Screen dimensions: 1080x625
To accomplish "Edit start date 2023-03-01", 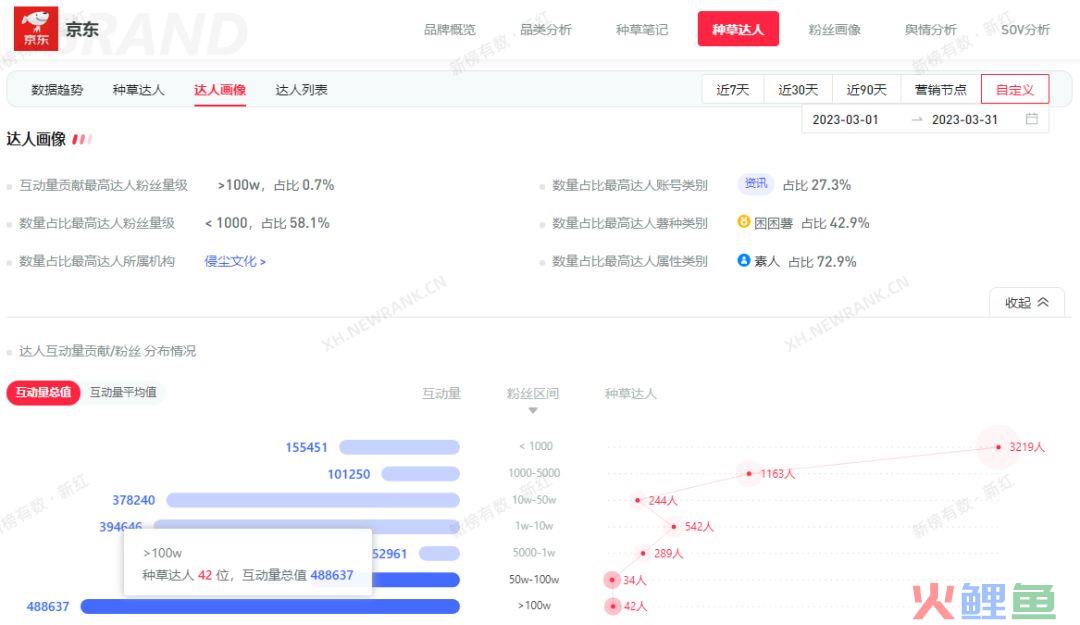I will pos(845,119).
